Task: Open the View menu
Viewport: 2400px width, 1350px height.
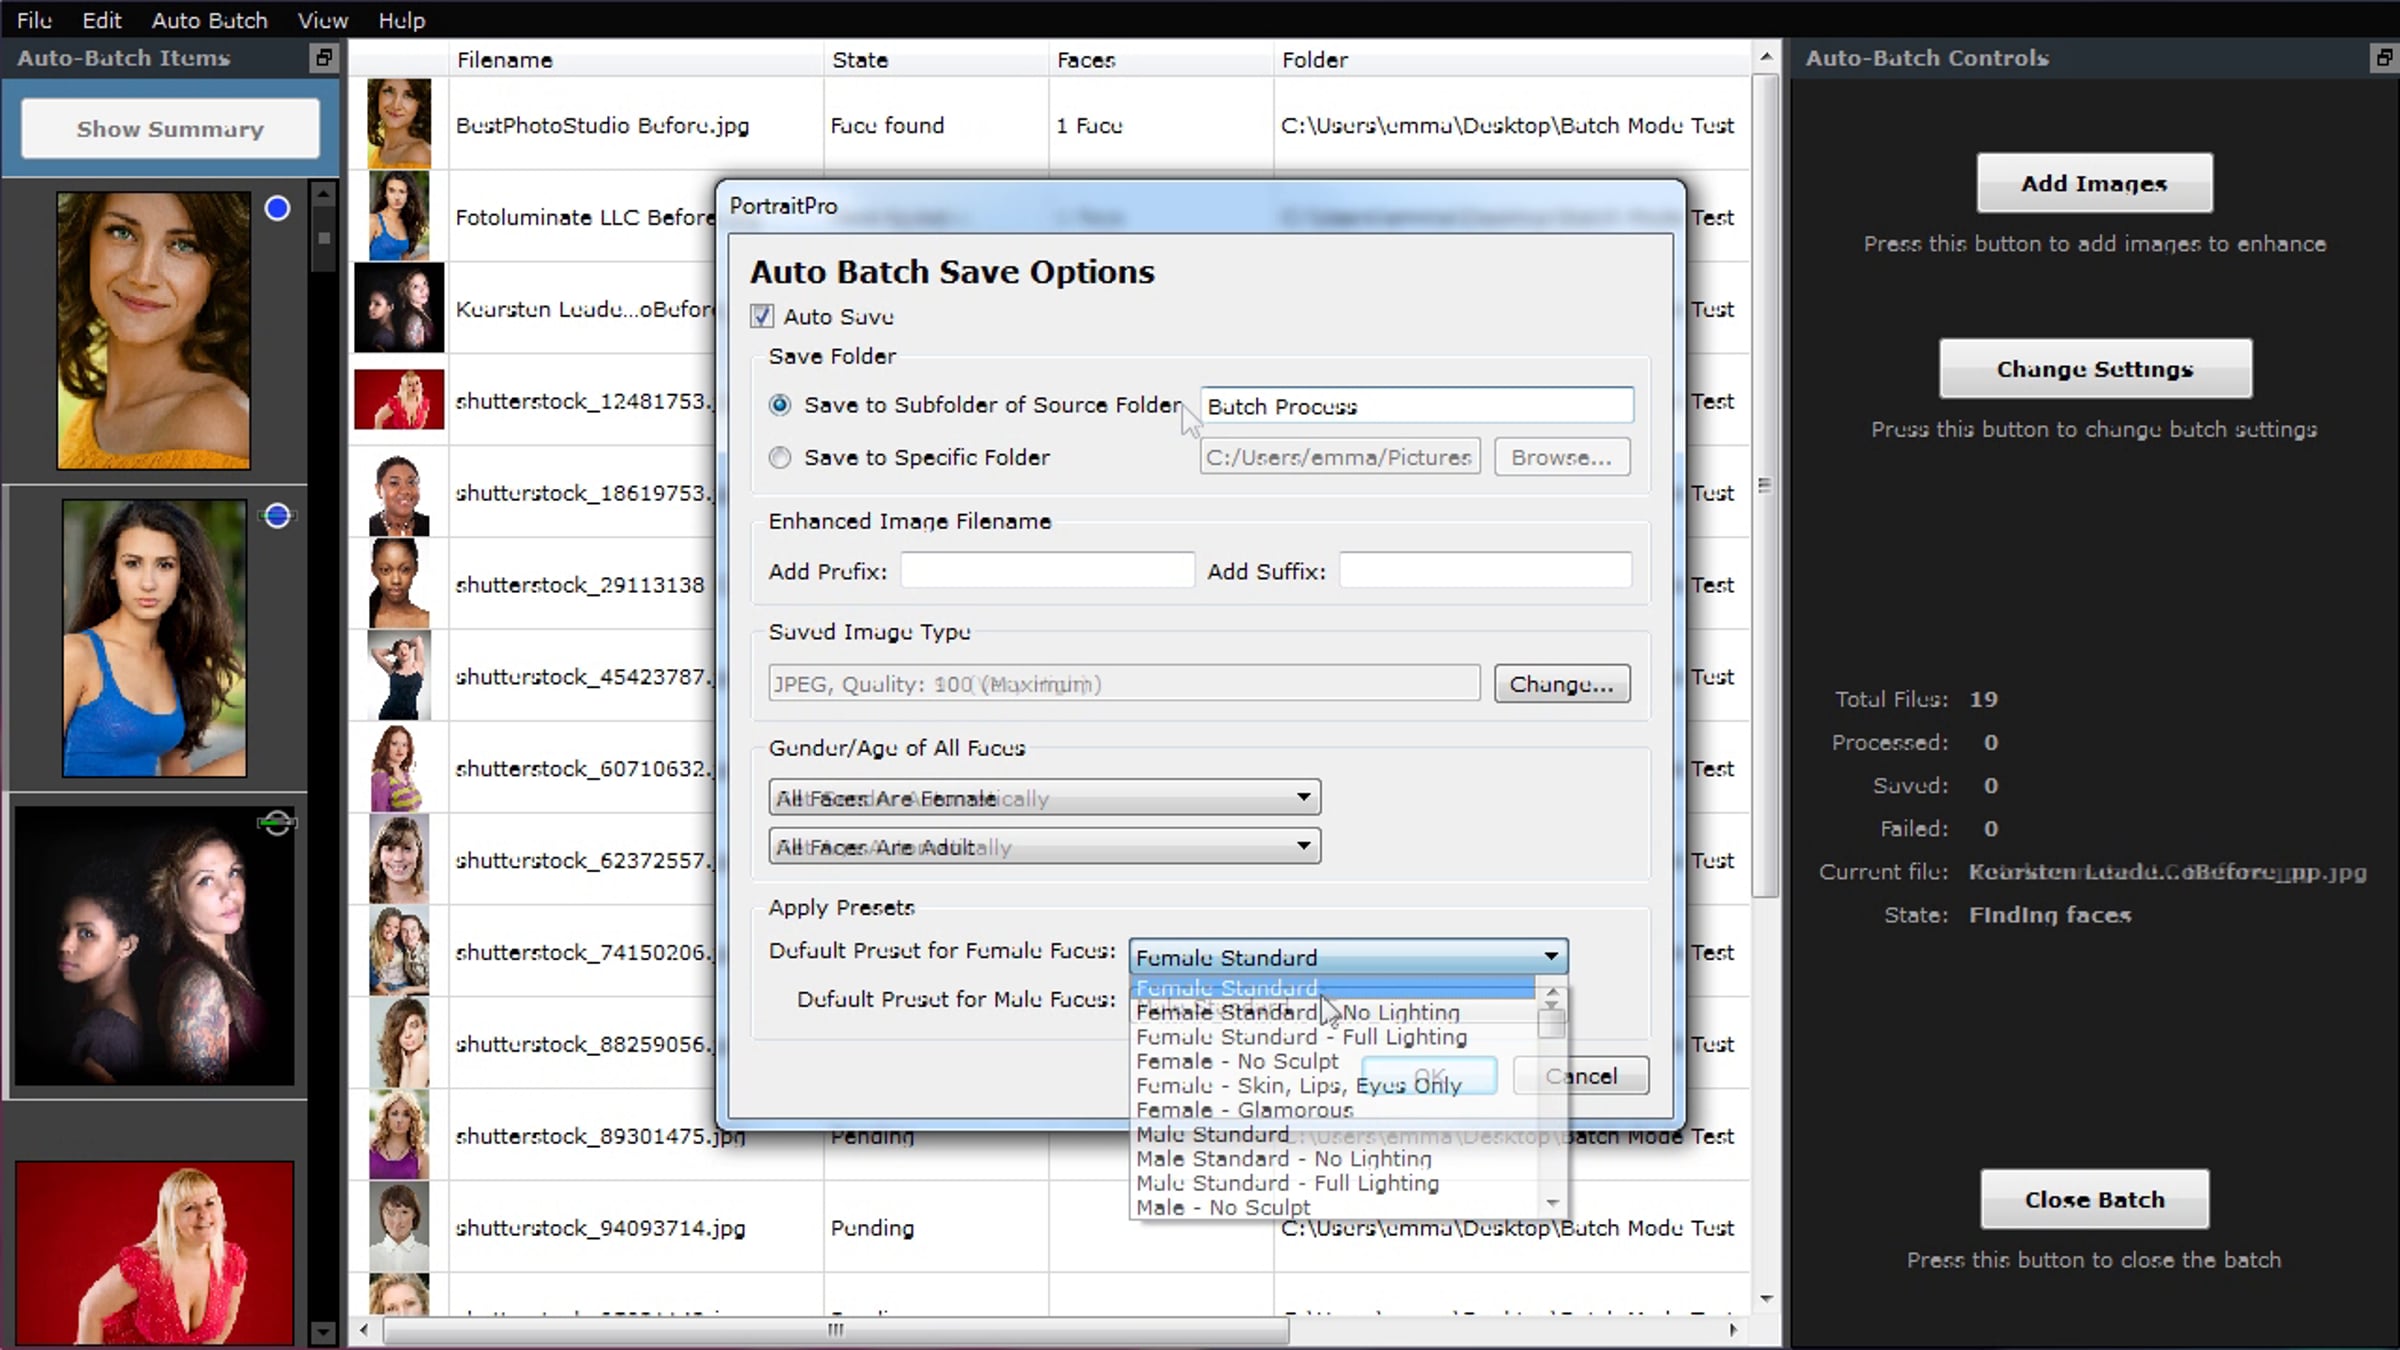Action: point(322,20)
